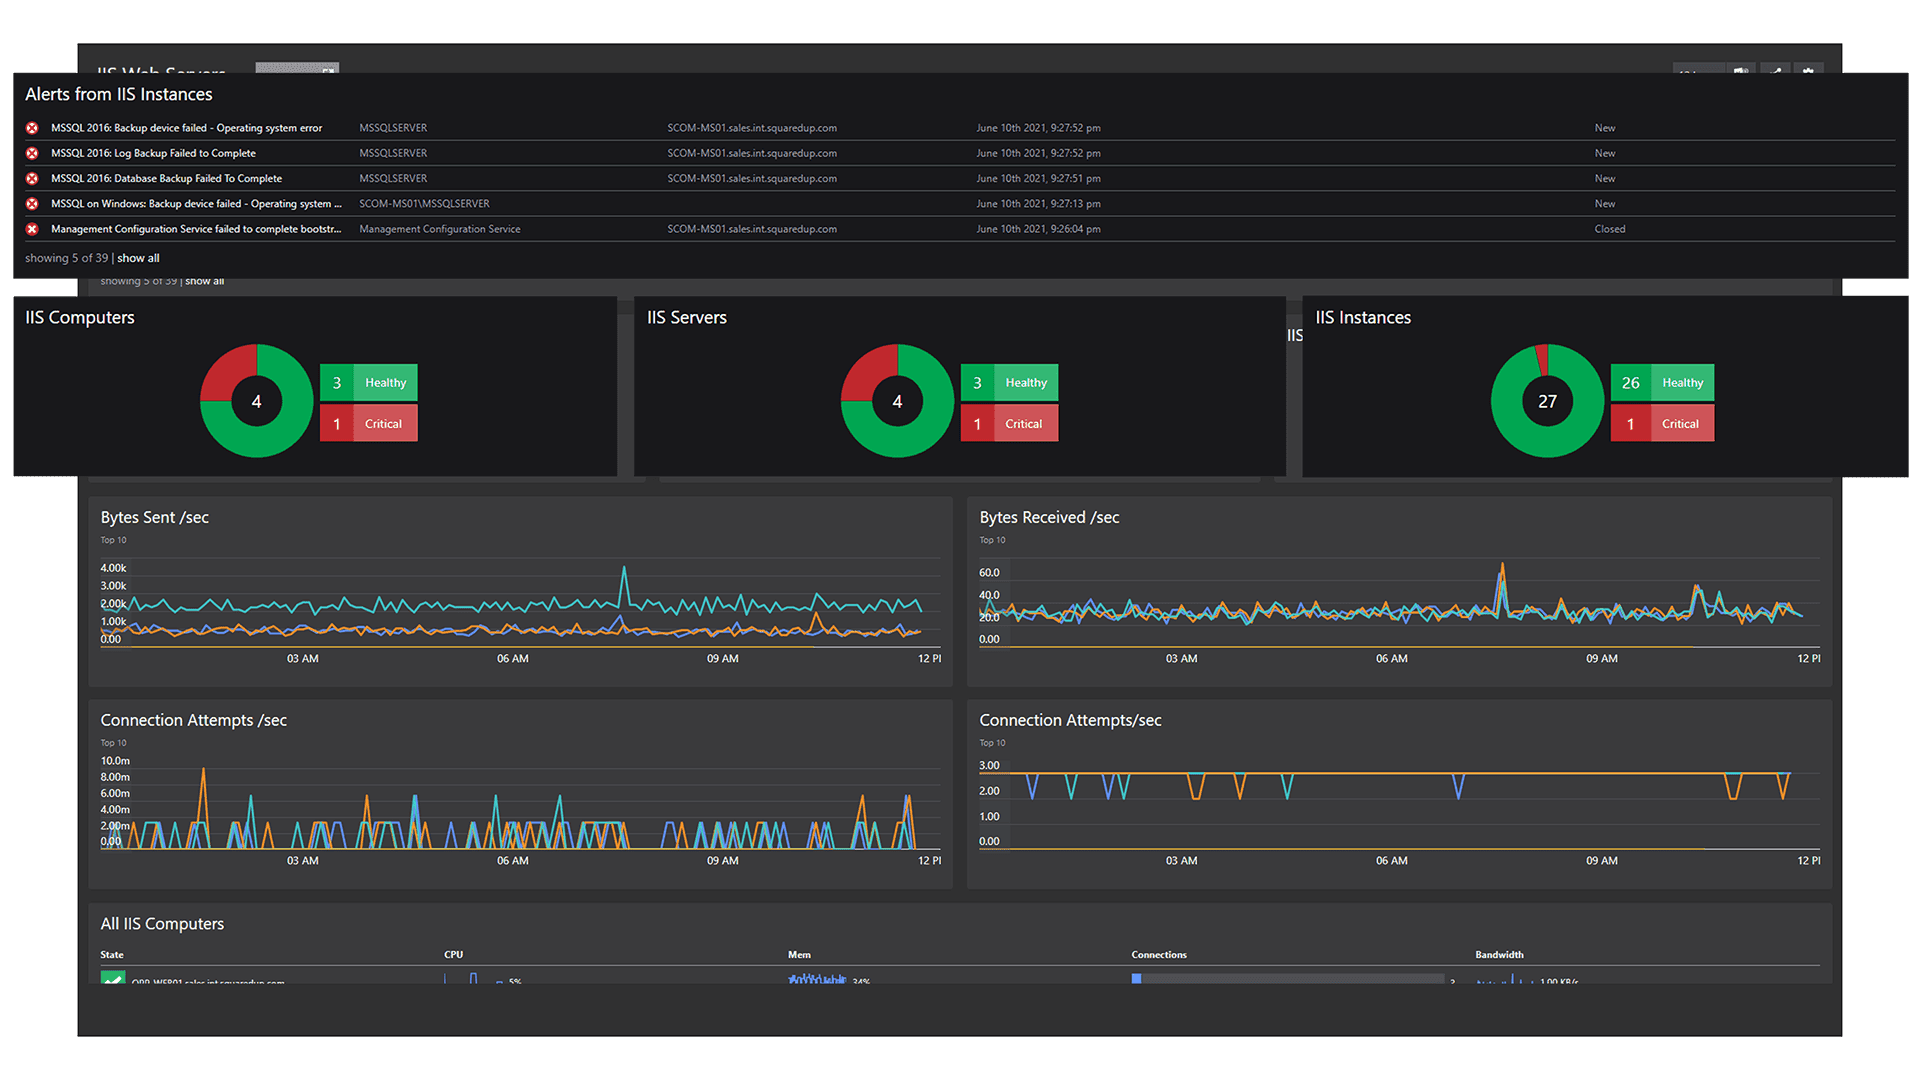Open the dropdown next to the IIS Web Servers title
1920x1080 pixels.
pyautogui.click(x=297, y=72)
